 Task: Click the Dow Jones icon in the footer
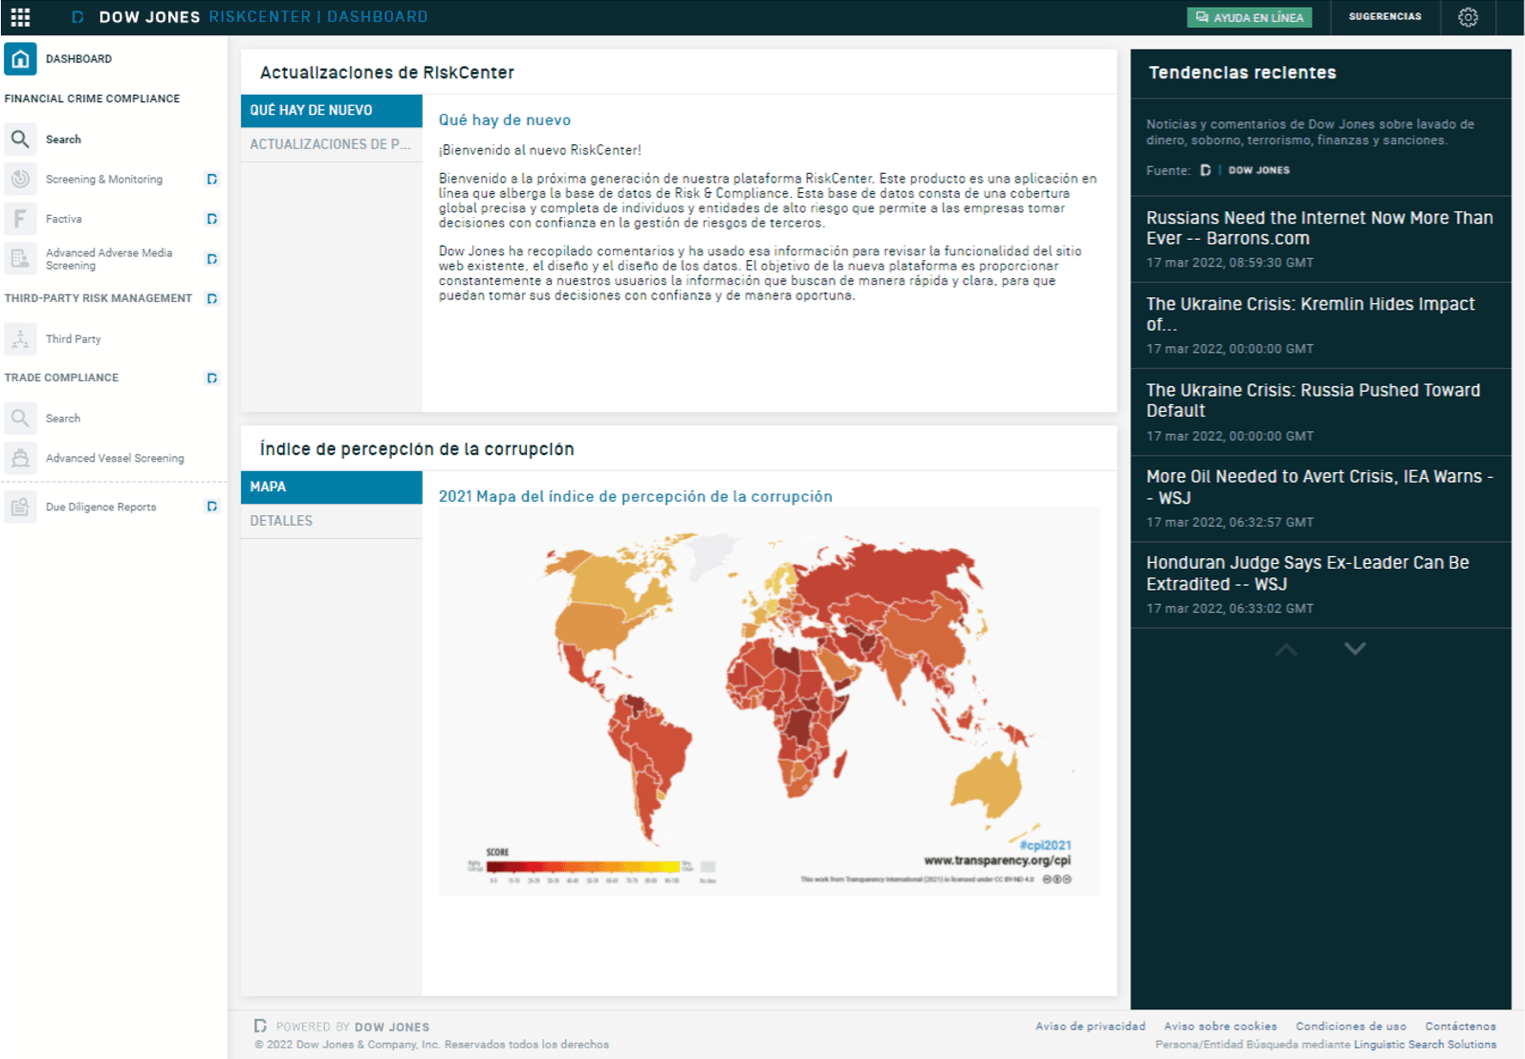tap(260, 1026)
